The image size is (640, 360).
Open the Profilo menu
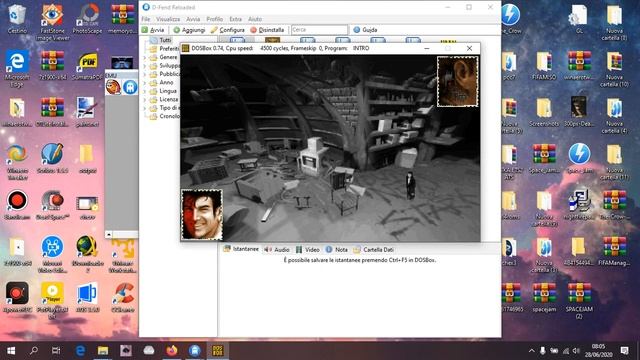(214, 19)
